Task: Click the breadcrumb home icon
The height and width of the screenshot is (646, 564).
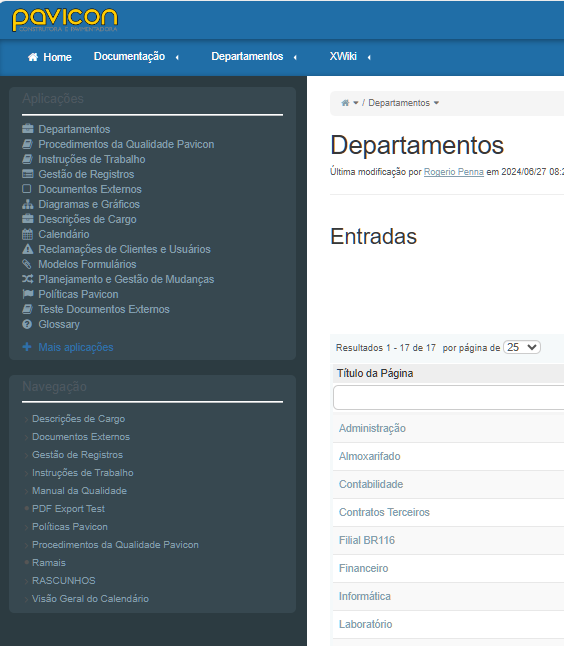Action: 345,103
